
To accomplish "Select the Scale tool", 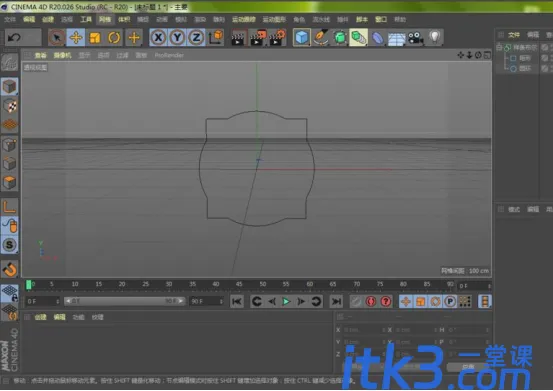I will coord(95,37).
